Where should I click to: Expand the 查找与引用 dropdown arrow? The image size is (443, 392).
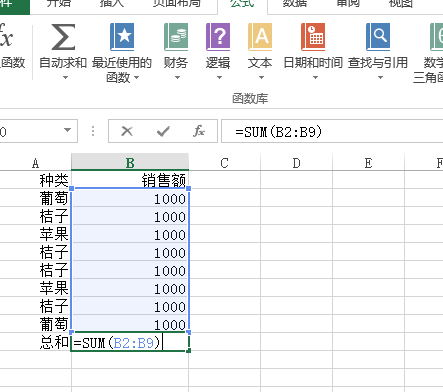click(x=380, y=78)
